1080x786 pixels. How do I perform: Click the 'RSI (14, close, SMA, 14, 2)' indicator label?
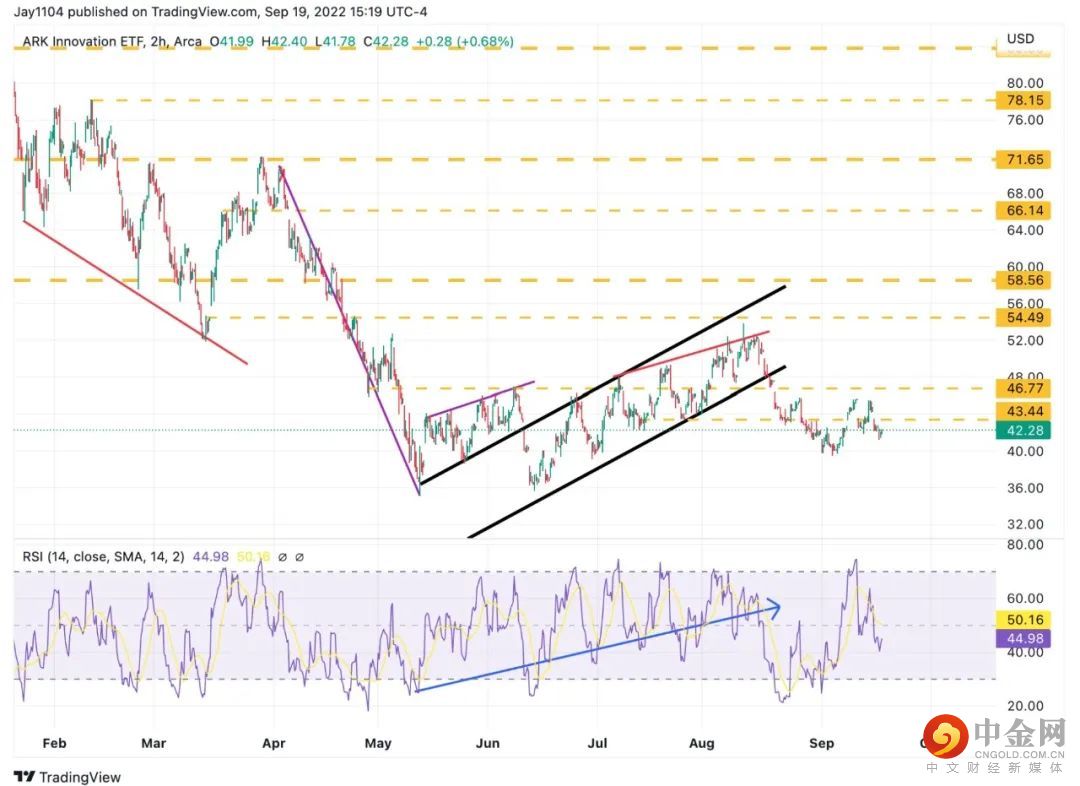103,556
